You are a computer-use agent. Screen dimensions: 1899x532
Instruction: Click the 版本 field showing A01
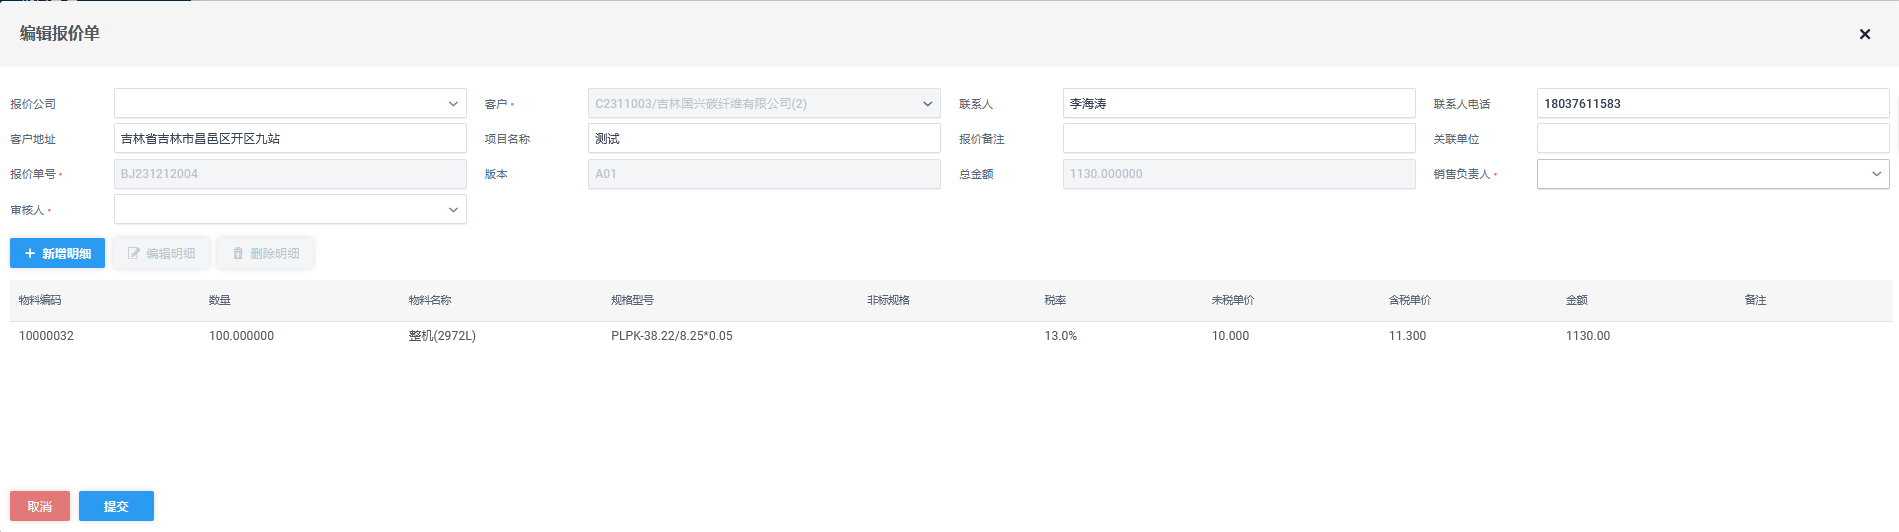coord(764,174)
